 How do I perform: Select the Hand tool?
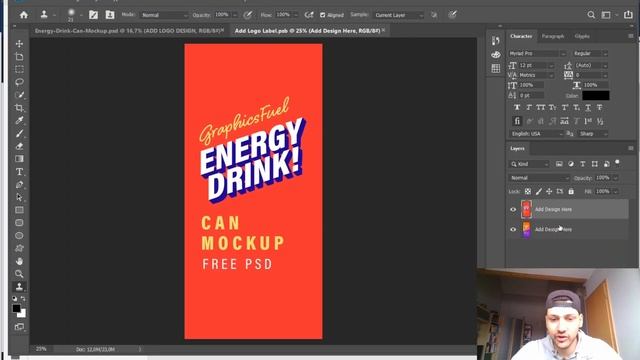coord(19,261)
